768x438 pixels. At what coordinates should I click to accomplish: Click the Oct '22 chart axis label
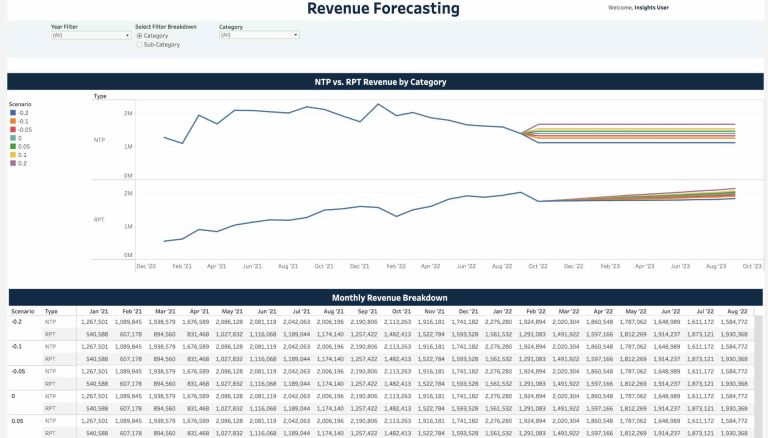(538, 266)
